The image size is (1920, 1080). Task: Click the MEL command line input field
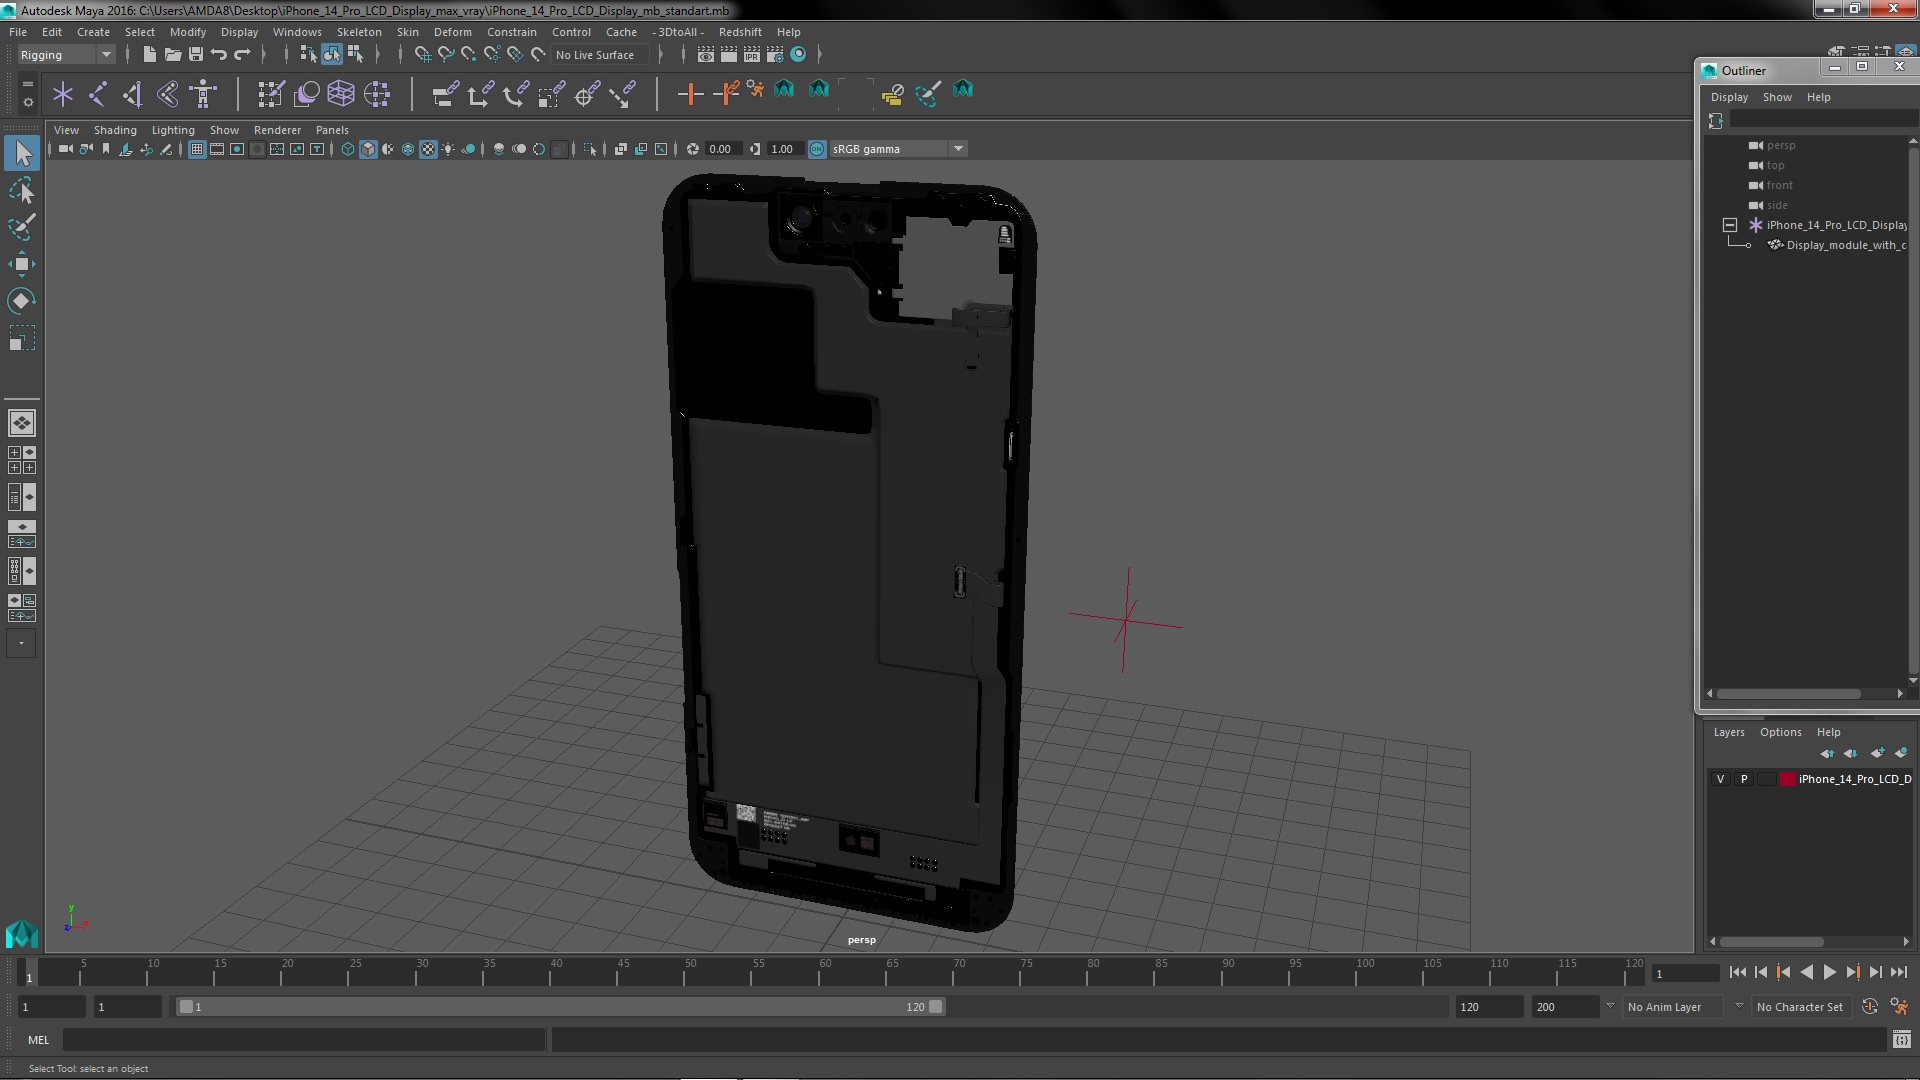coord(304,1040)
